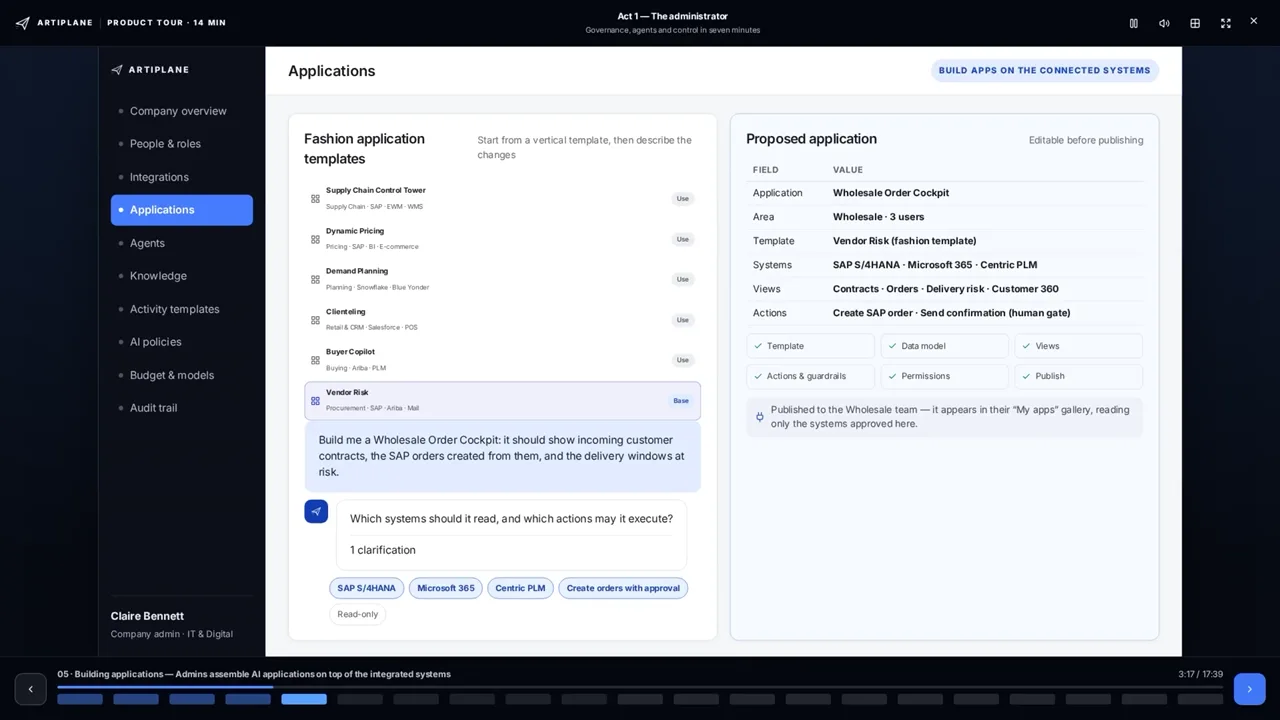This screenshot has height=720, width=1280.
Task: Select Create orders with approval chip
Action: click(623, 588)
